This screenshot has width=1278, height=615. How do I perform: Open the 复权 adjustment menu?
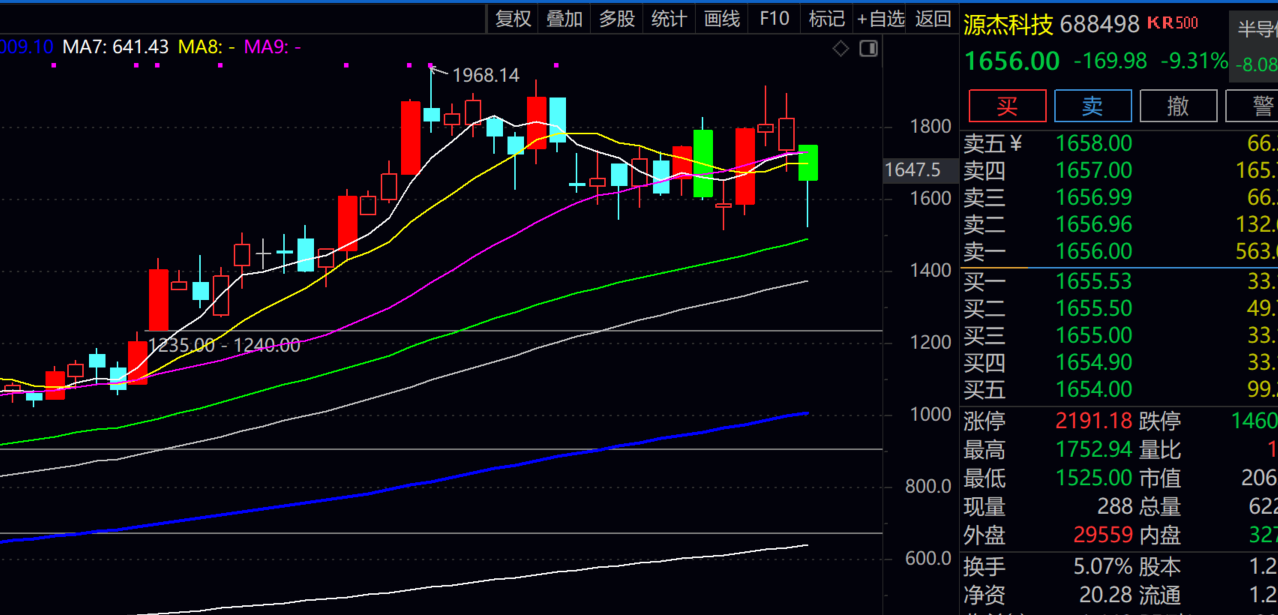pyautogui.click(x=514, y=18)
